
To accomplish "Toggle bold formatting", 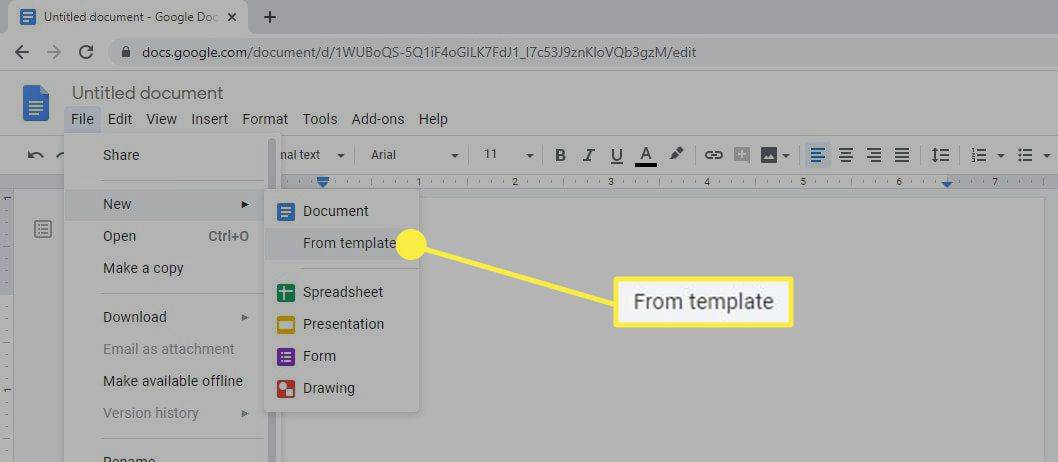I will click(560, 155).
